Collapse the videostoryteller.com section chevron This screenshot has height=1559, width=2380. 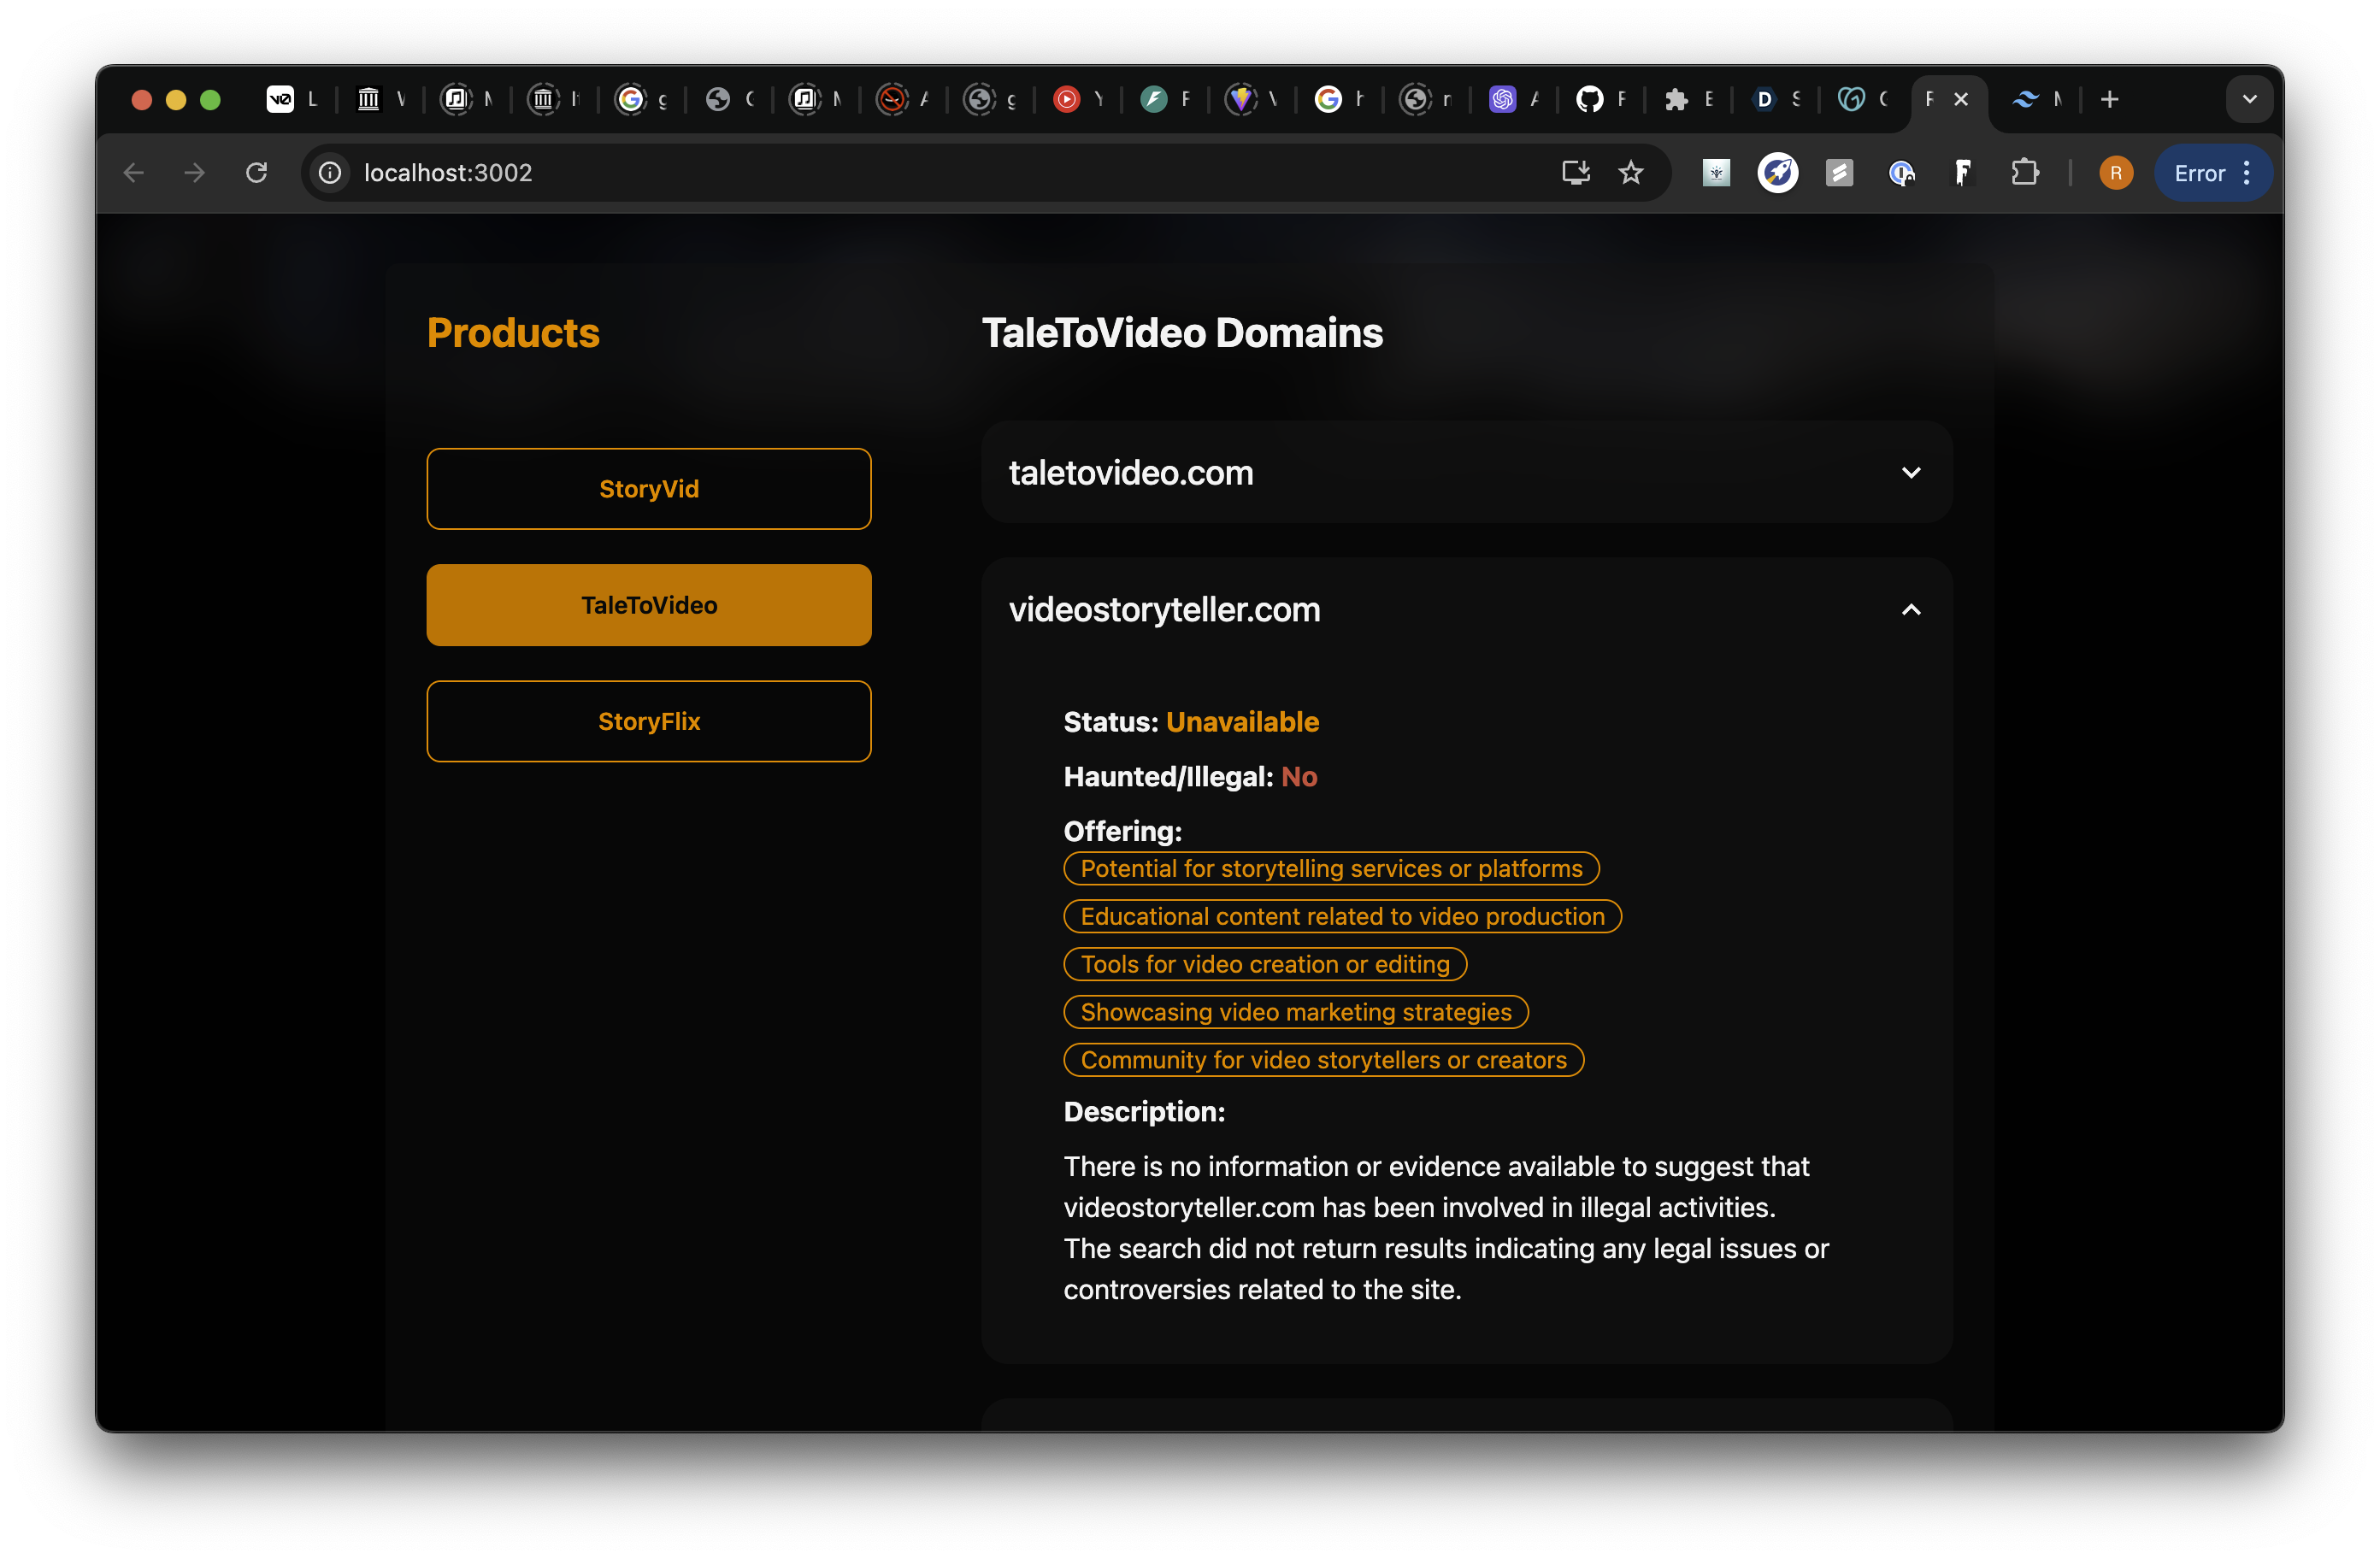click(1910, 610)
